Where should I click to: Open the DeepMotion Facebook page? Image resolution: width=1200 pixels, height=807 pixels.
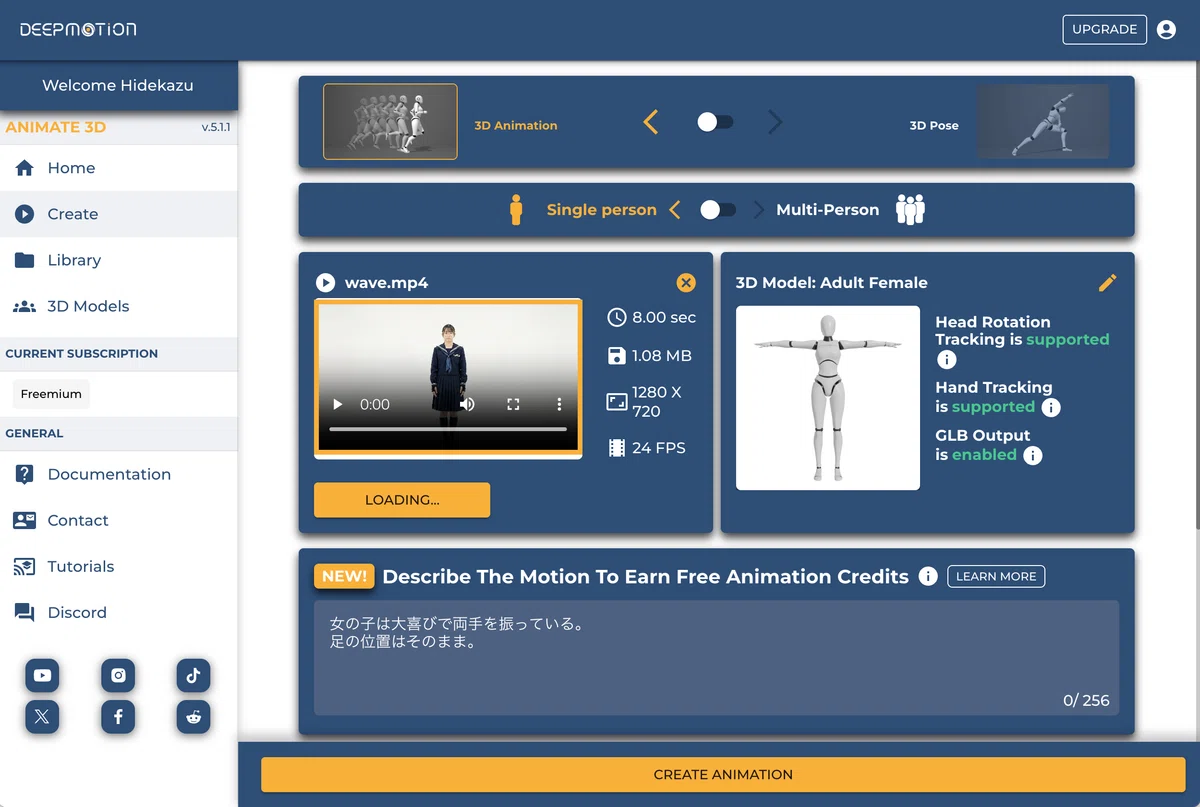pos(118,716)
